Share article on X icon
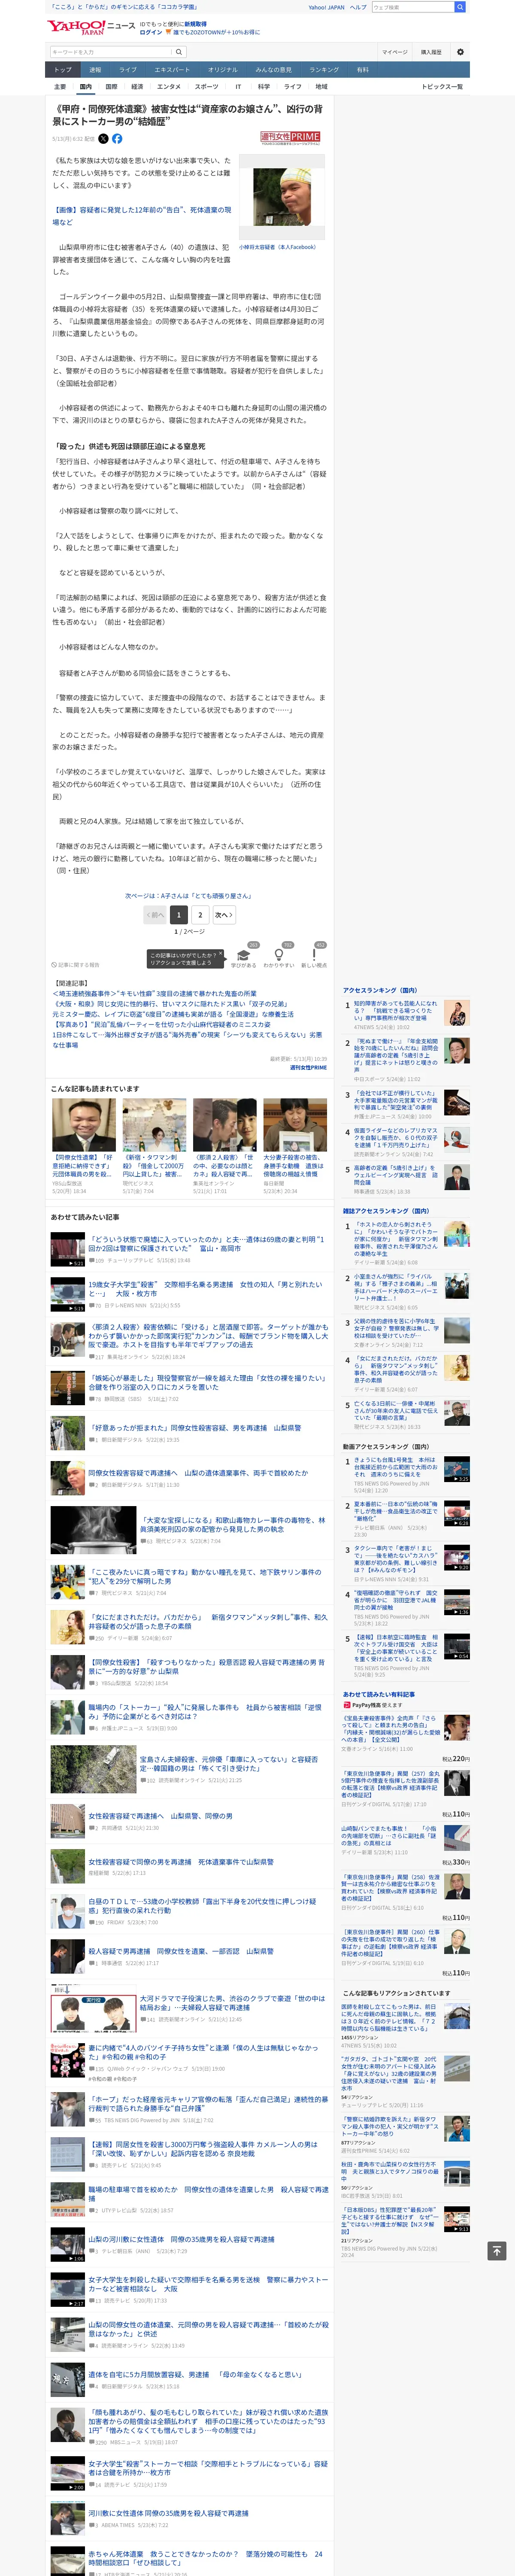Screen dimensions: 515x2576 coord(103,139)
